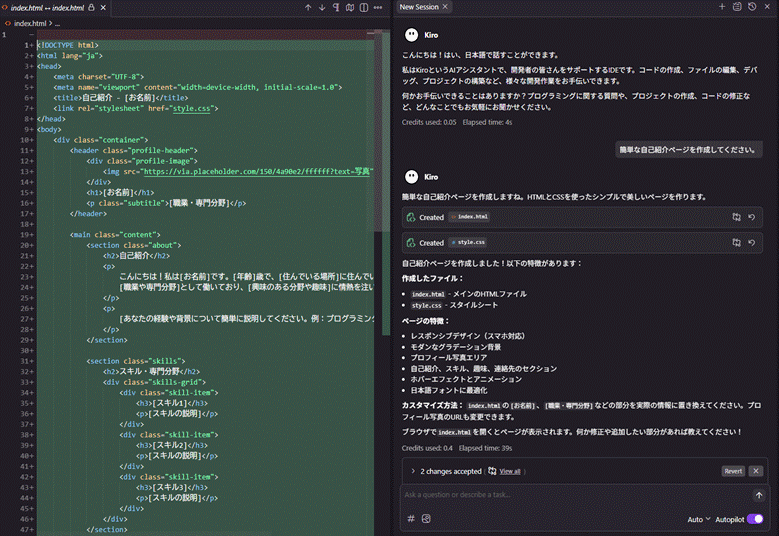This screenshot has height=536, width=779.
Task: Start a new session with plus icon
Action: click(x=722, y=7)
